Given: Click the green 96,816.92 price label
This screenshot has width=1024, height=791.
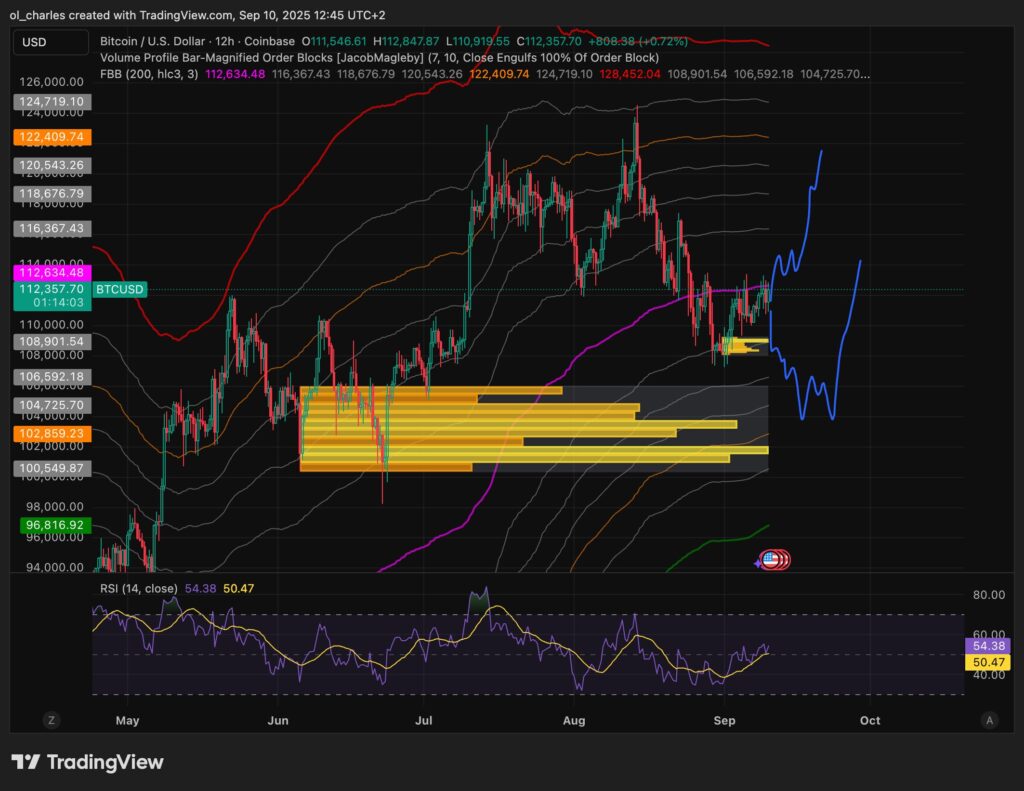Looking at the screenshot, I should click(55, 524).
